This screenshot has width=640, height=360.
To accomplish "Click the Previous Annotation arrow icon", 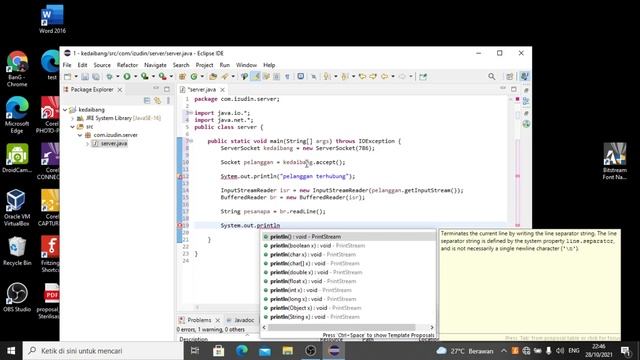I will (345, 76).
